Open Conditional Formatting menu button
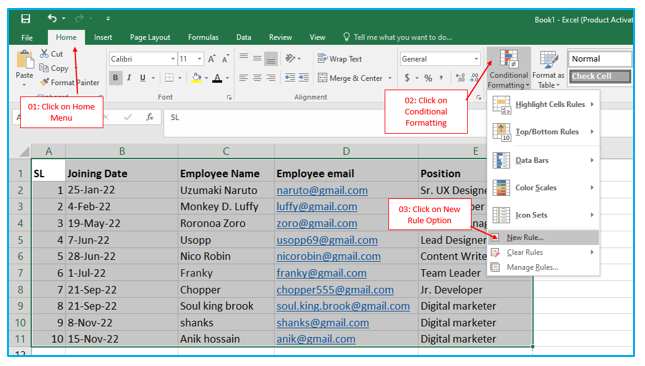The height and width of the screenshot is (366, 645). (x=509, y=69)
